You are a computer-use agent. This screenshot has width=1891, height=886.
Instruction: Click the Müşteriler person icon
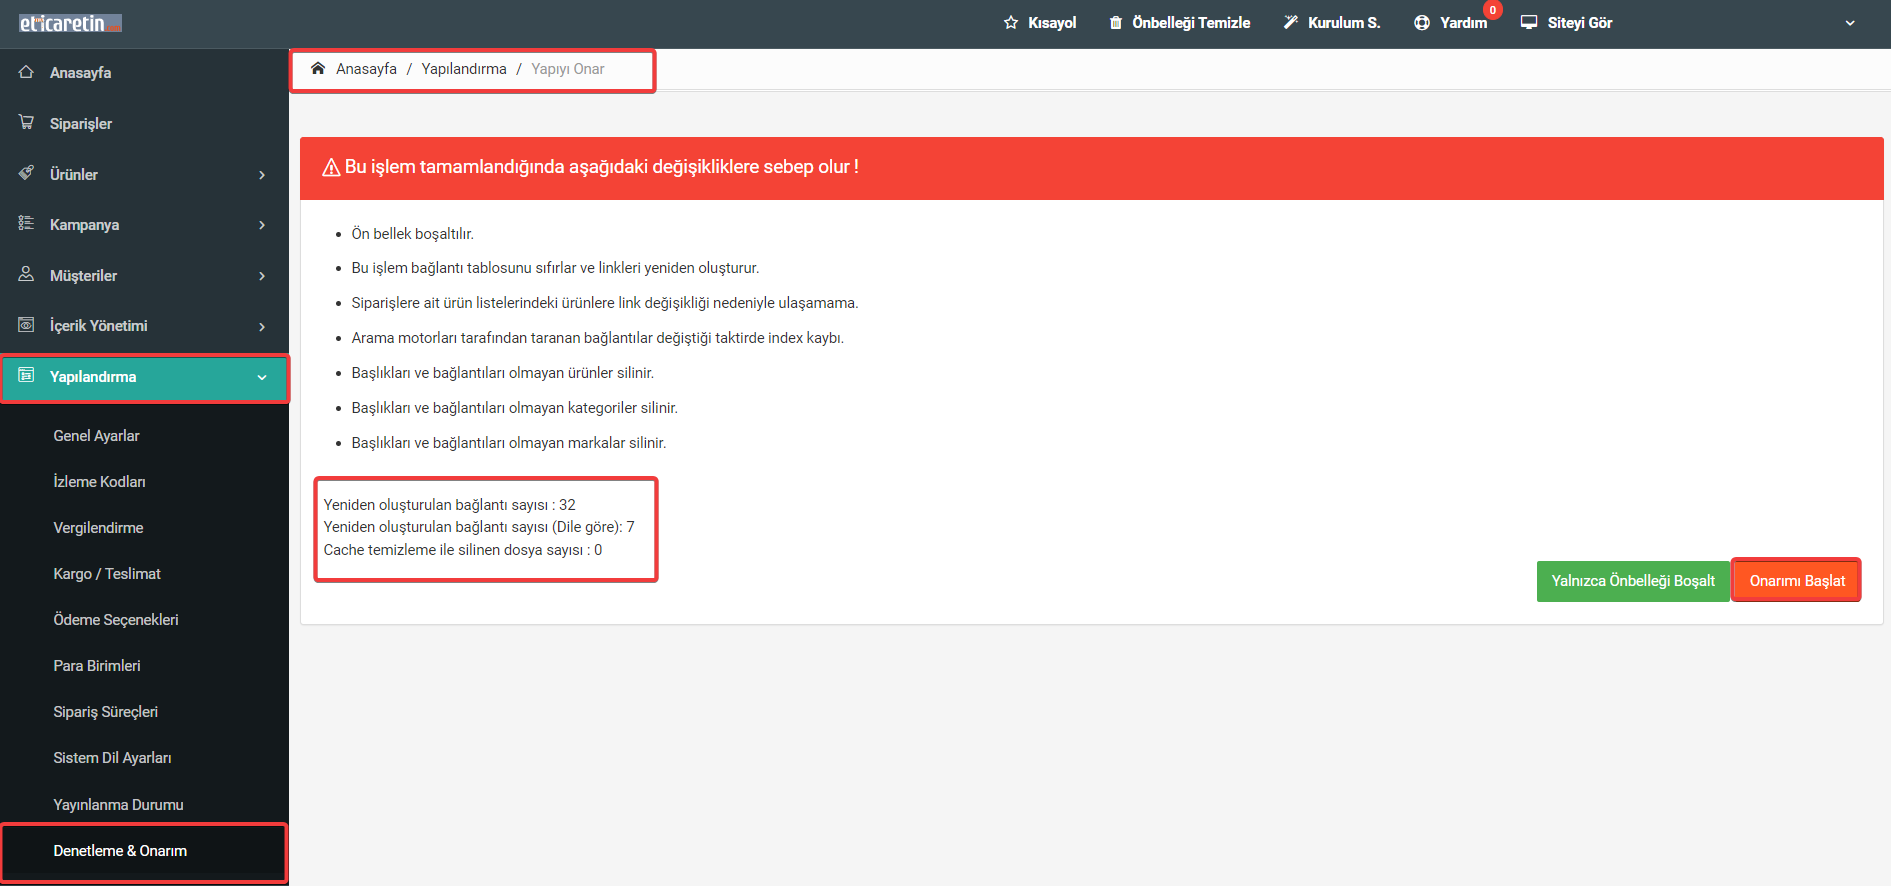tap(26, 274)
